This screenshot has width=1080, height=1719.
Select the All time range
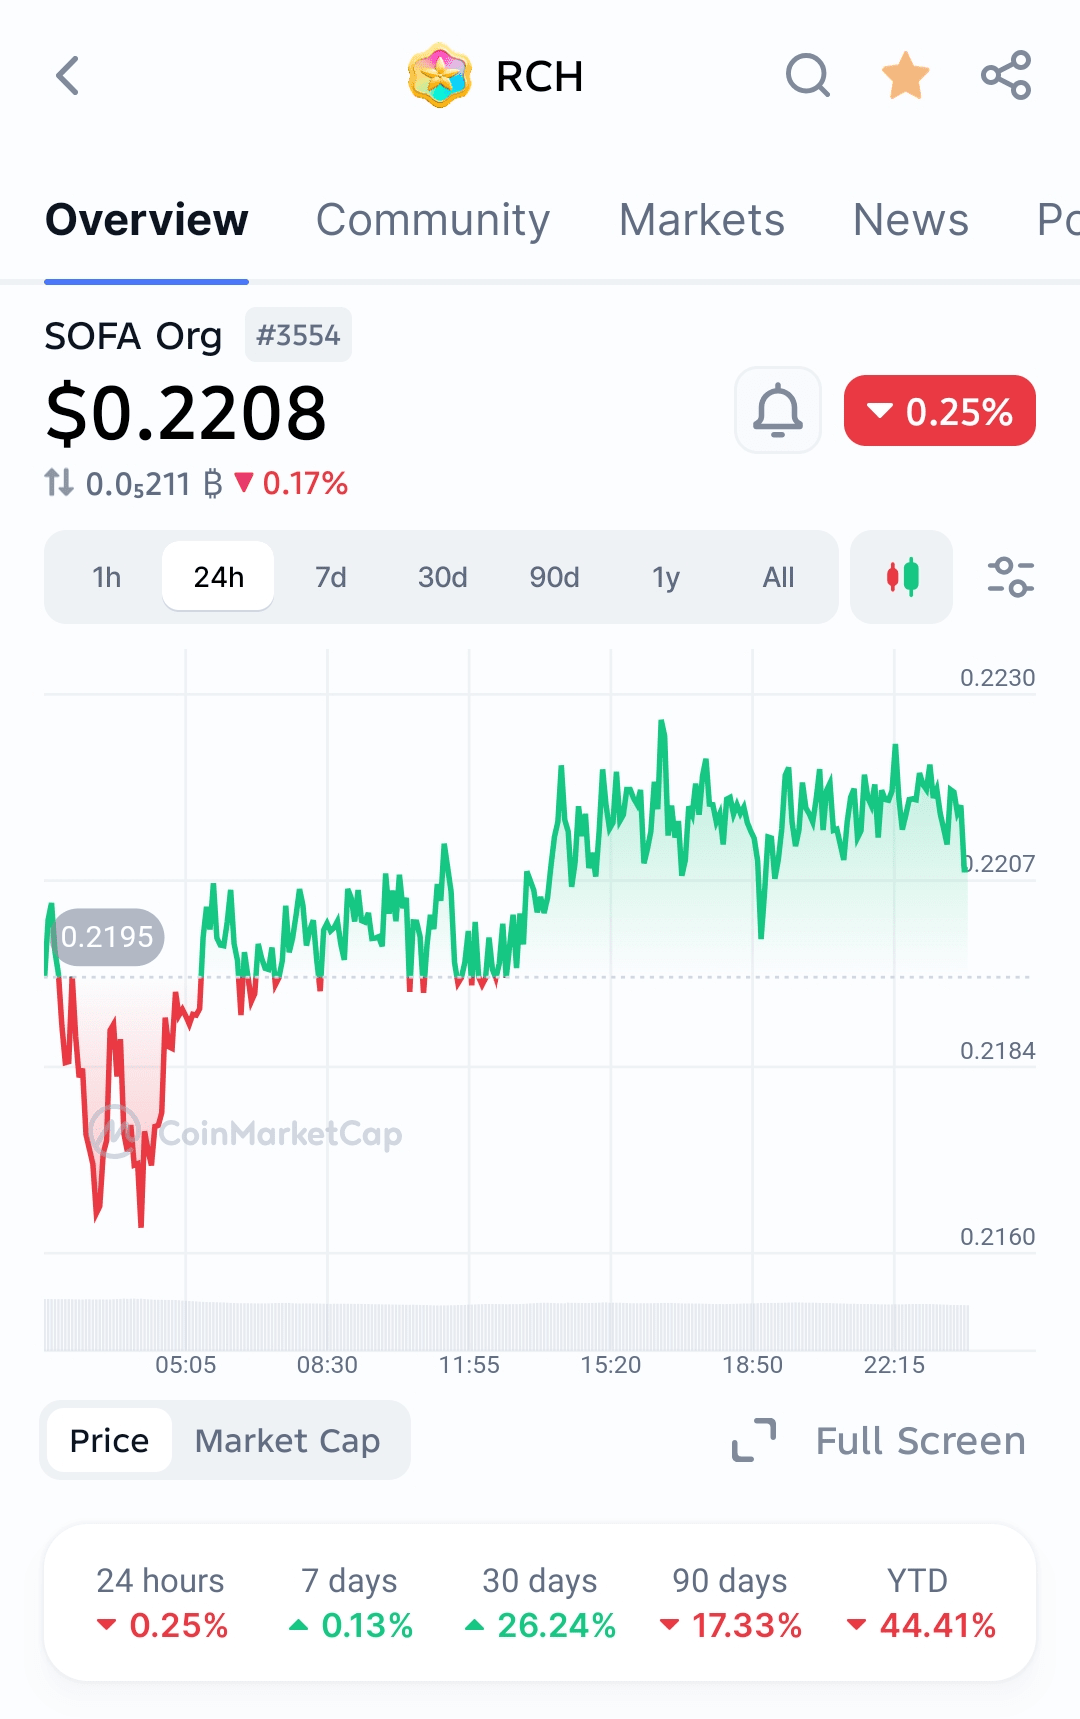(x=779, y=577)
